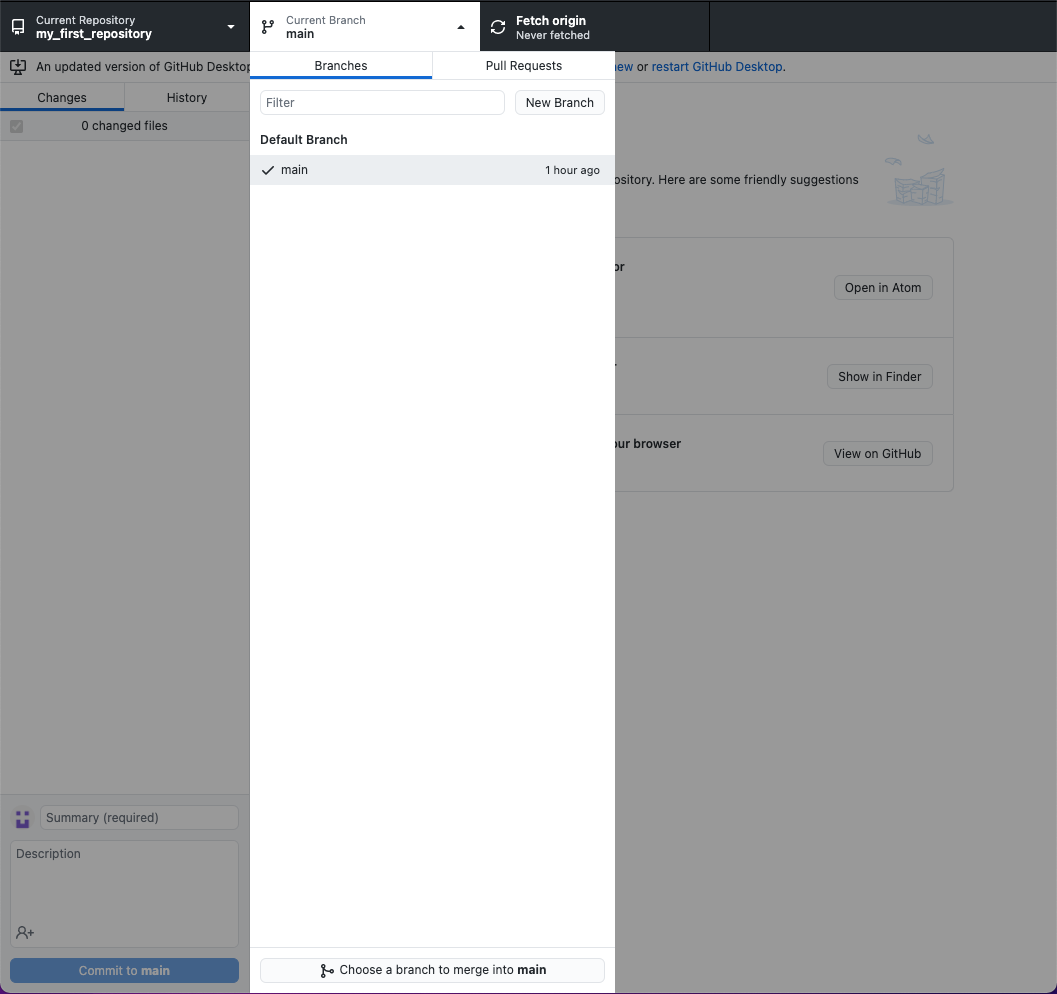Switch to the Pull Requests tab
Viewport: 1057px width, 994px height.
pos(524,65)
